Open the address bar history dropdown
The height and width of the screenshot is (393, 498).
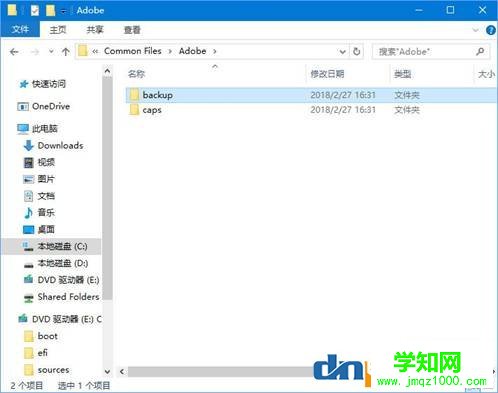(342, 52)
